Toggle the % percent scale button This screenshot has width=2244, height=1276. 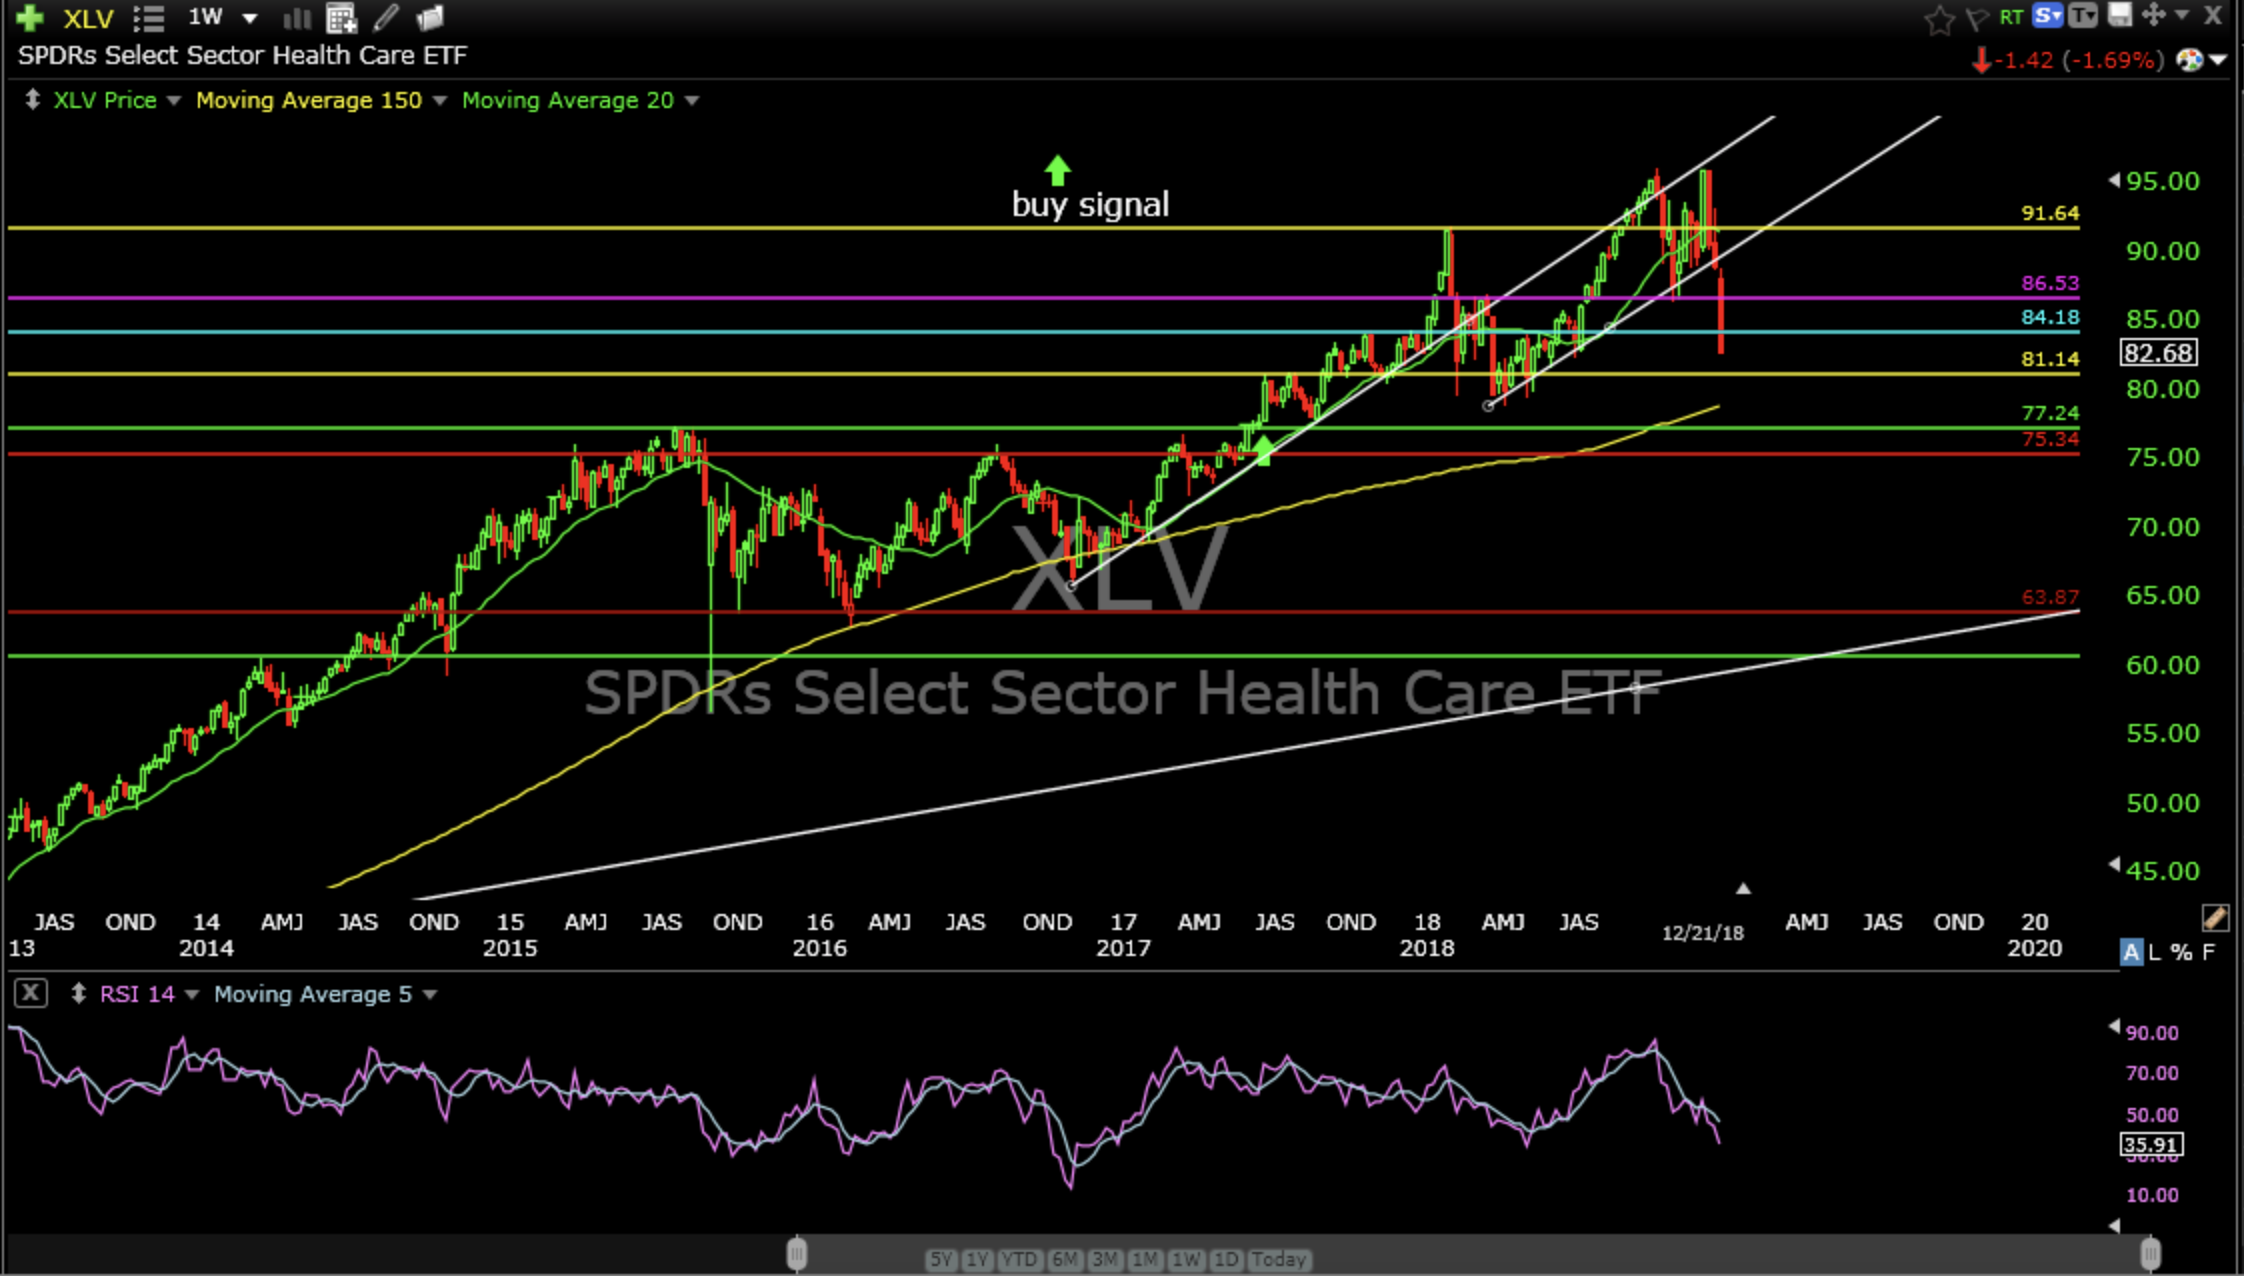(2182, 952)
